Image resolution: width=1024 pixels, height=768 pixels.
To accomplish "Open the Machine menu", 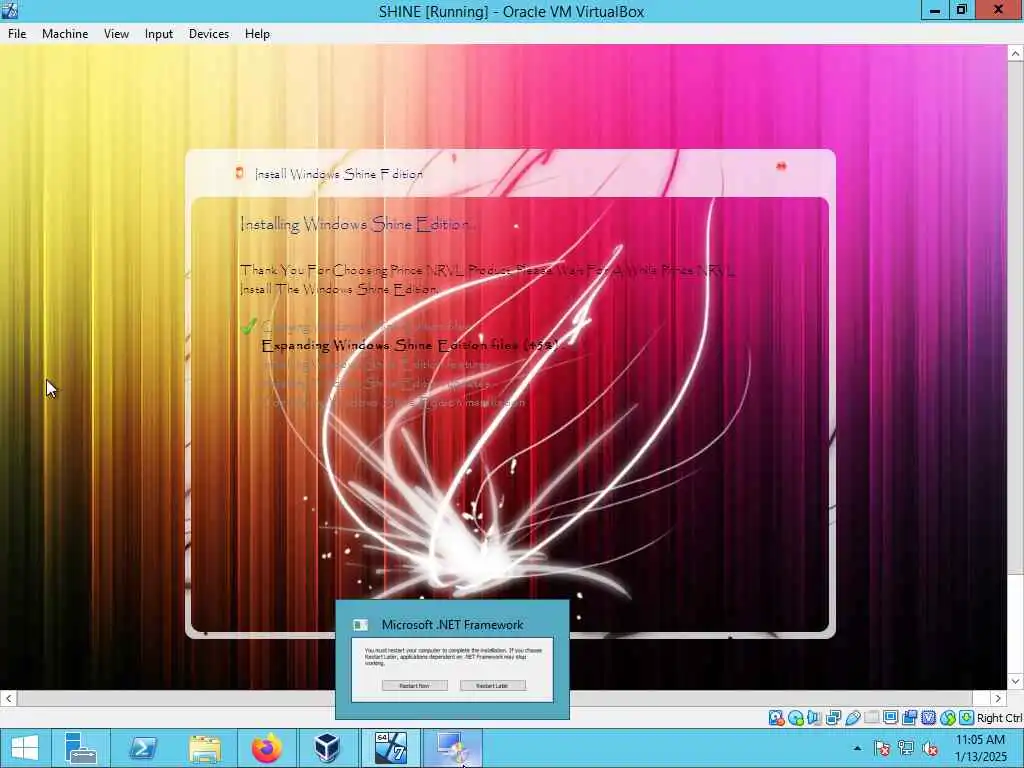I will 65,34.
